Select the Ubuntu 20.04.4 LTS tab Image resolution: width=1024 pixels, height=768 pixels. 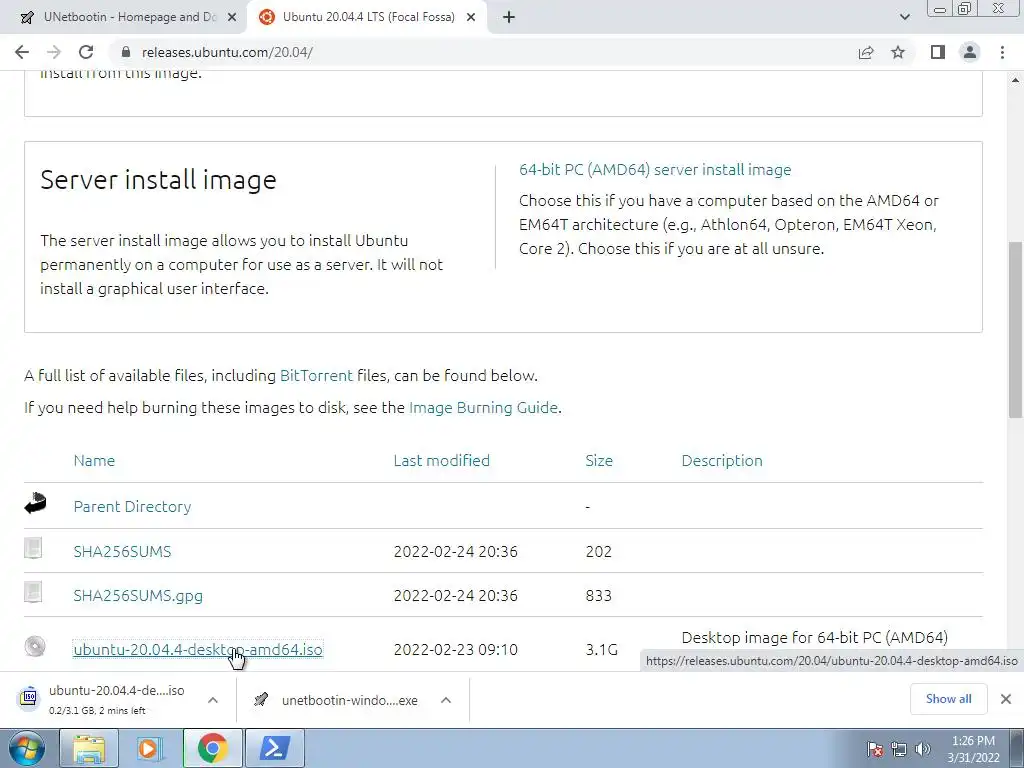tap(368, 18)
